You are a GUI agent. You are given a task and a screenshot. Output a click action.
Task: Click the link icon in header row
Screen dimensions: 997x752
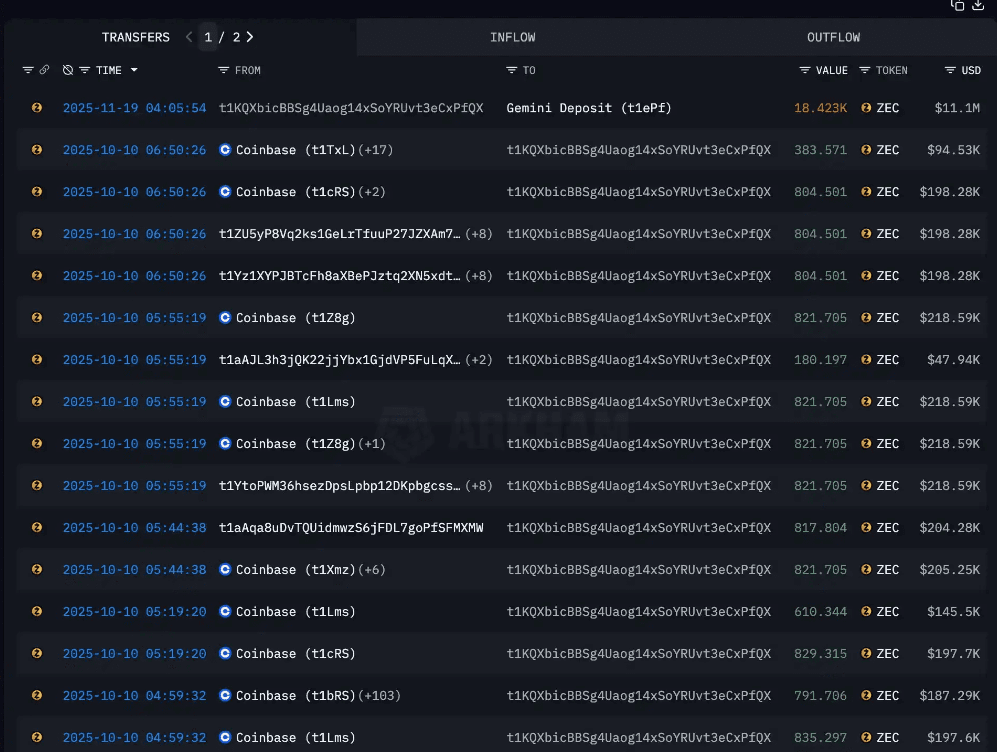click(44, 70)
